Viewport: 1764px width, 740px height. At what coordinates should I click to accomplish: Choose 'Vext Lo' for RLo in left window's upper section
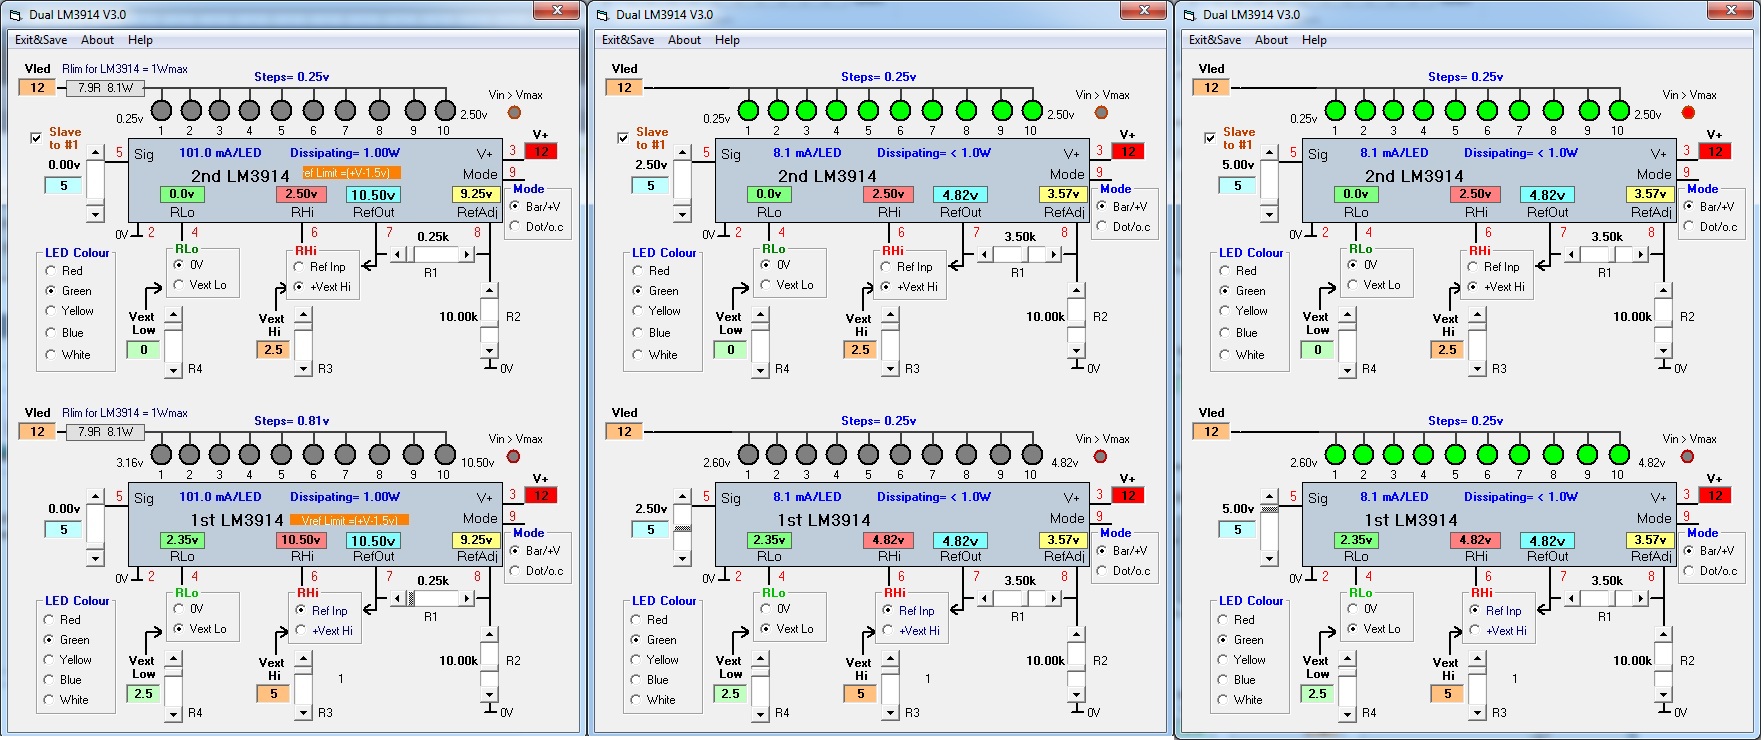179,284
